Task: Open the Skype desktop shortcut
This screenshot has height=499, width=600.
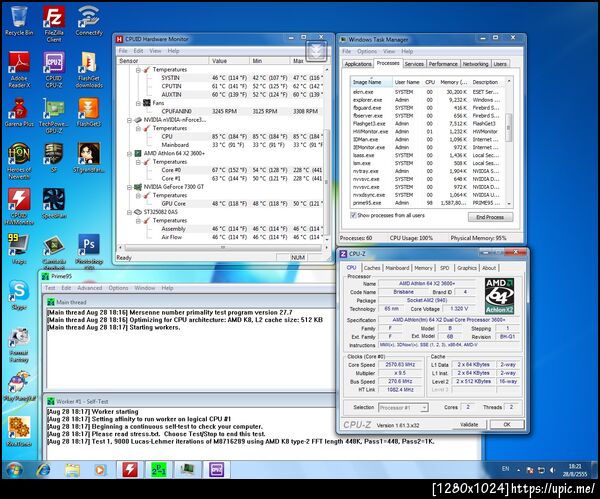Action: click(19, 295)
